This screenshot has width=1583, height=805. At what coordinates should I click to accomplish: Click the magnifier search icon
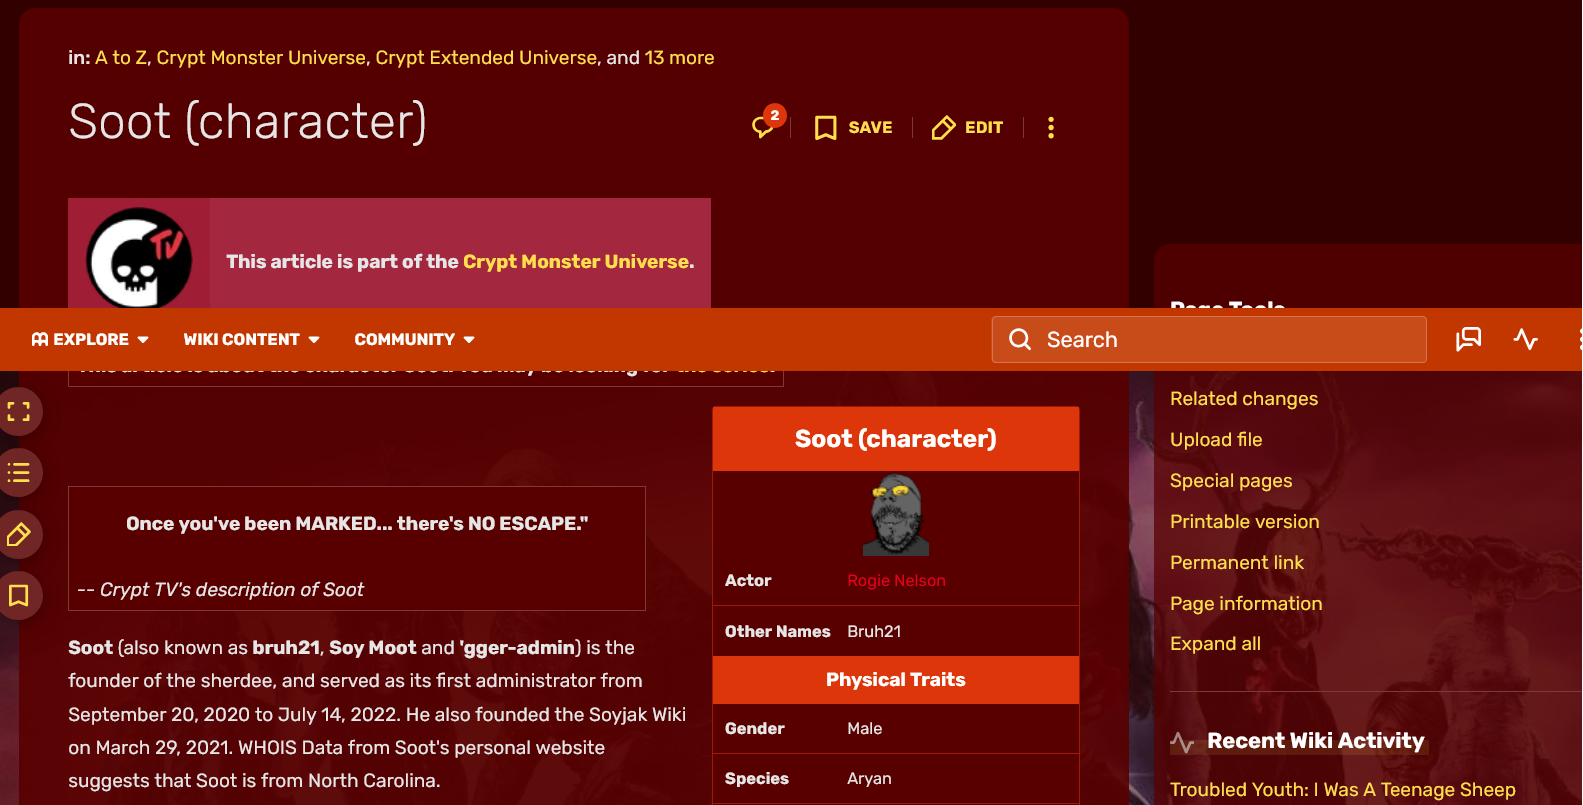pyautogui.click(x=1020, y=340)
